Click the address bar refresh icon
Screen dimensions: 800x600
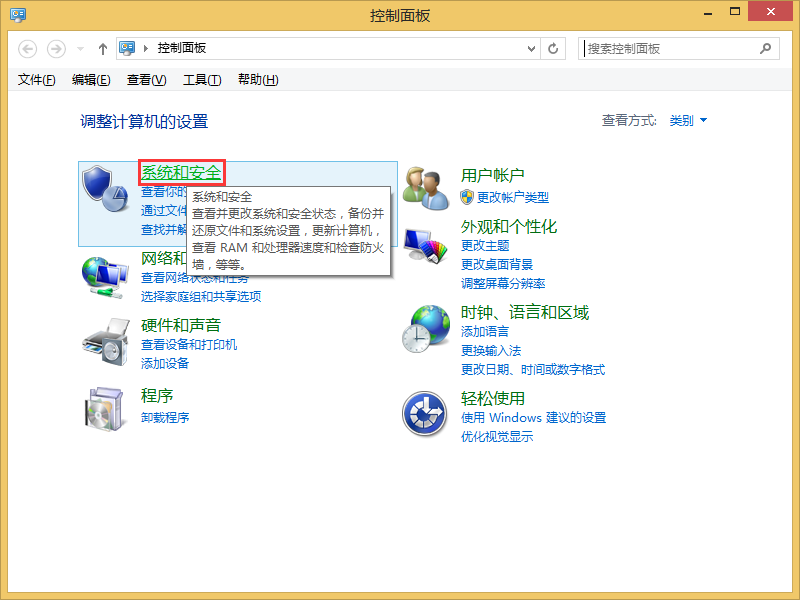coord(553,48)
